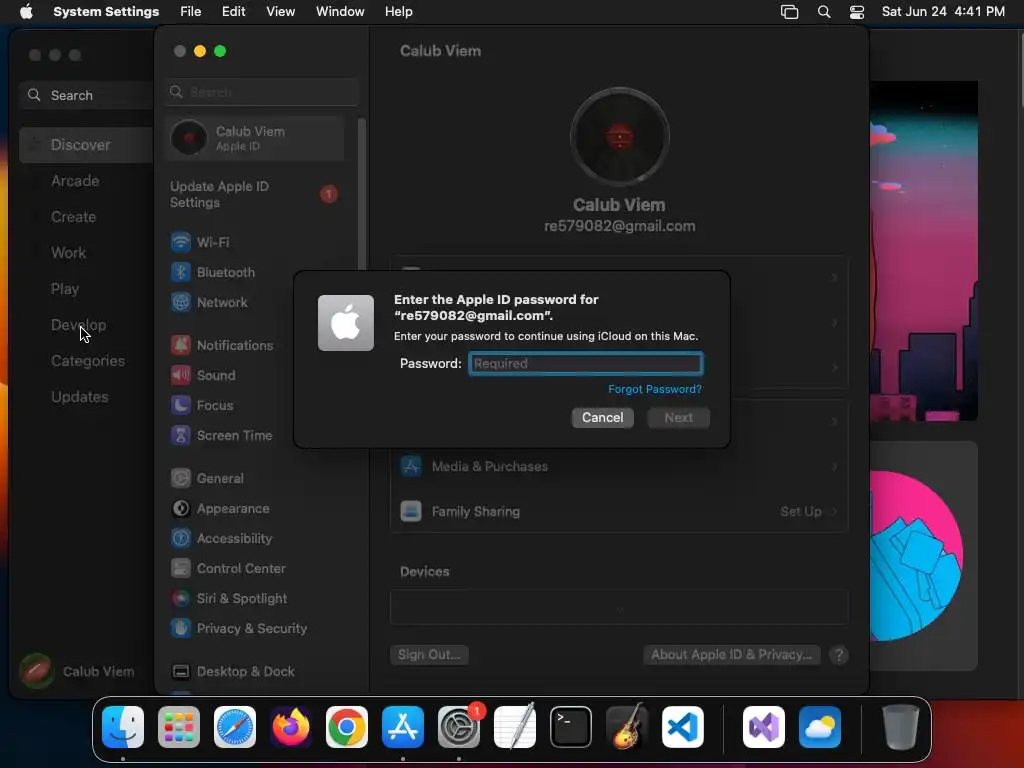The image size is (1024, 768).
Task: Open Control Center in the menu bar
Action: pyautogui.click(x=857, y=12)
